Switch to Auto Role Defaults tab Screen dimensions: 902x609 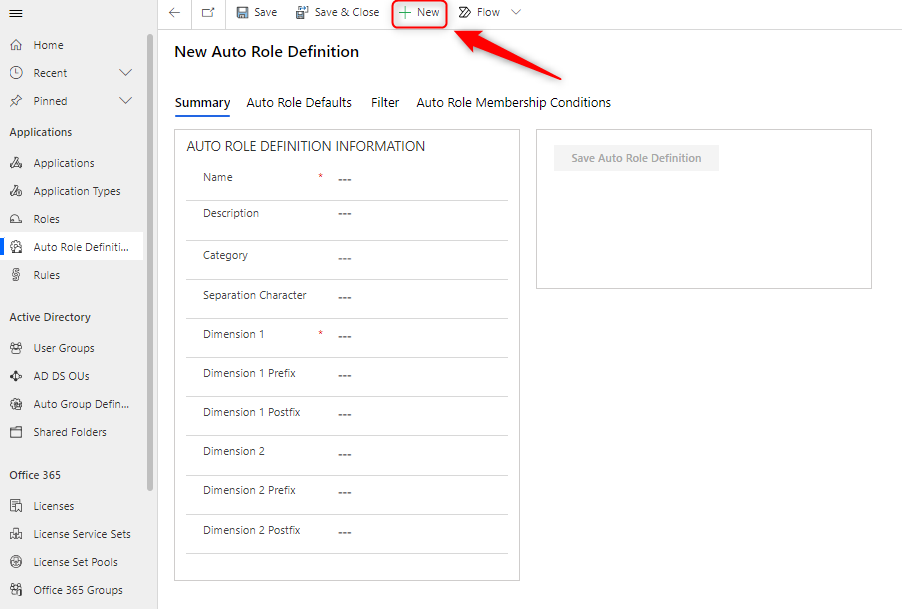click(299, 103)
